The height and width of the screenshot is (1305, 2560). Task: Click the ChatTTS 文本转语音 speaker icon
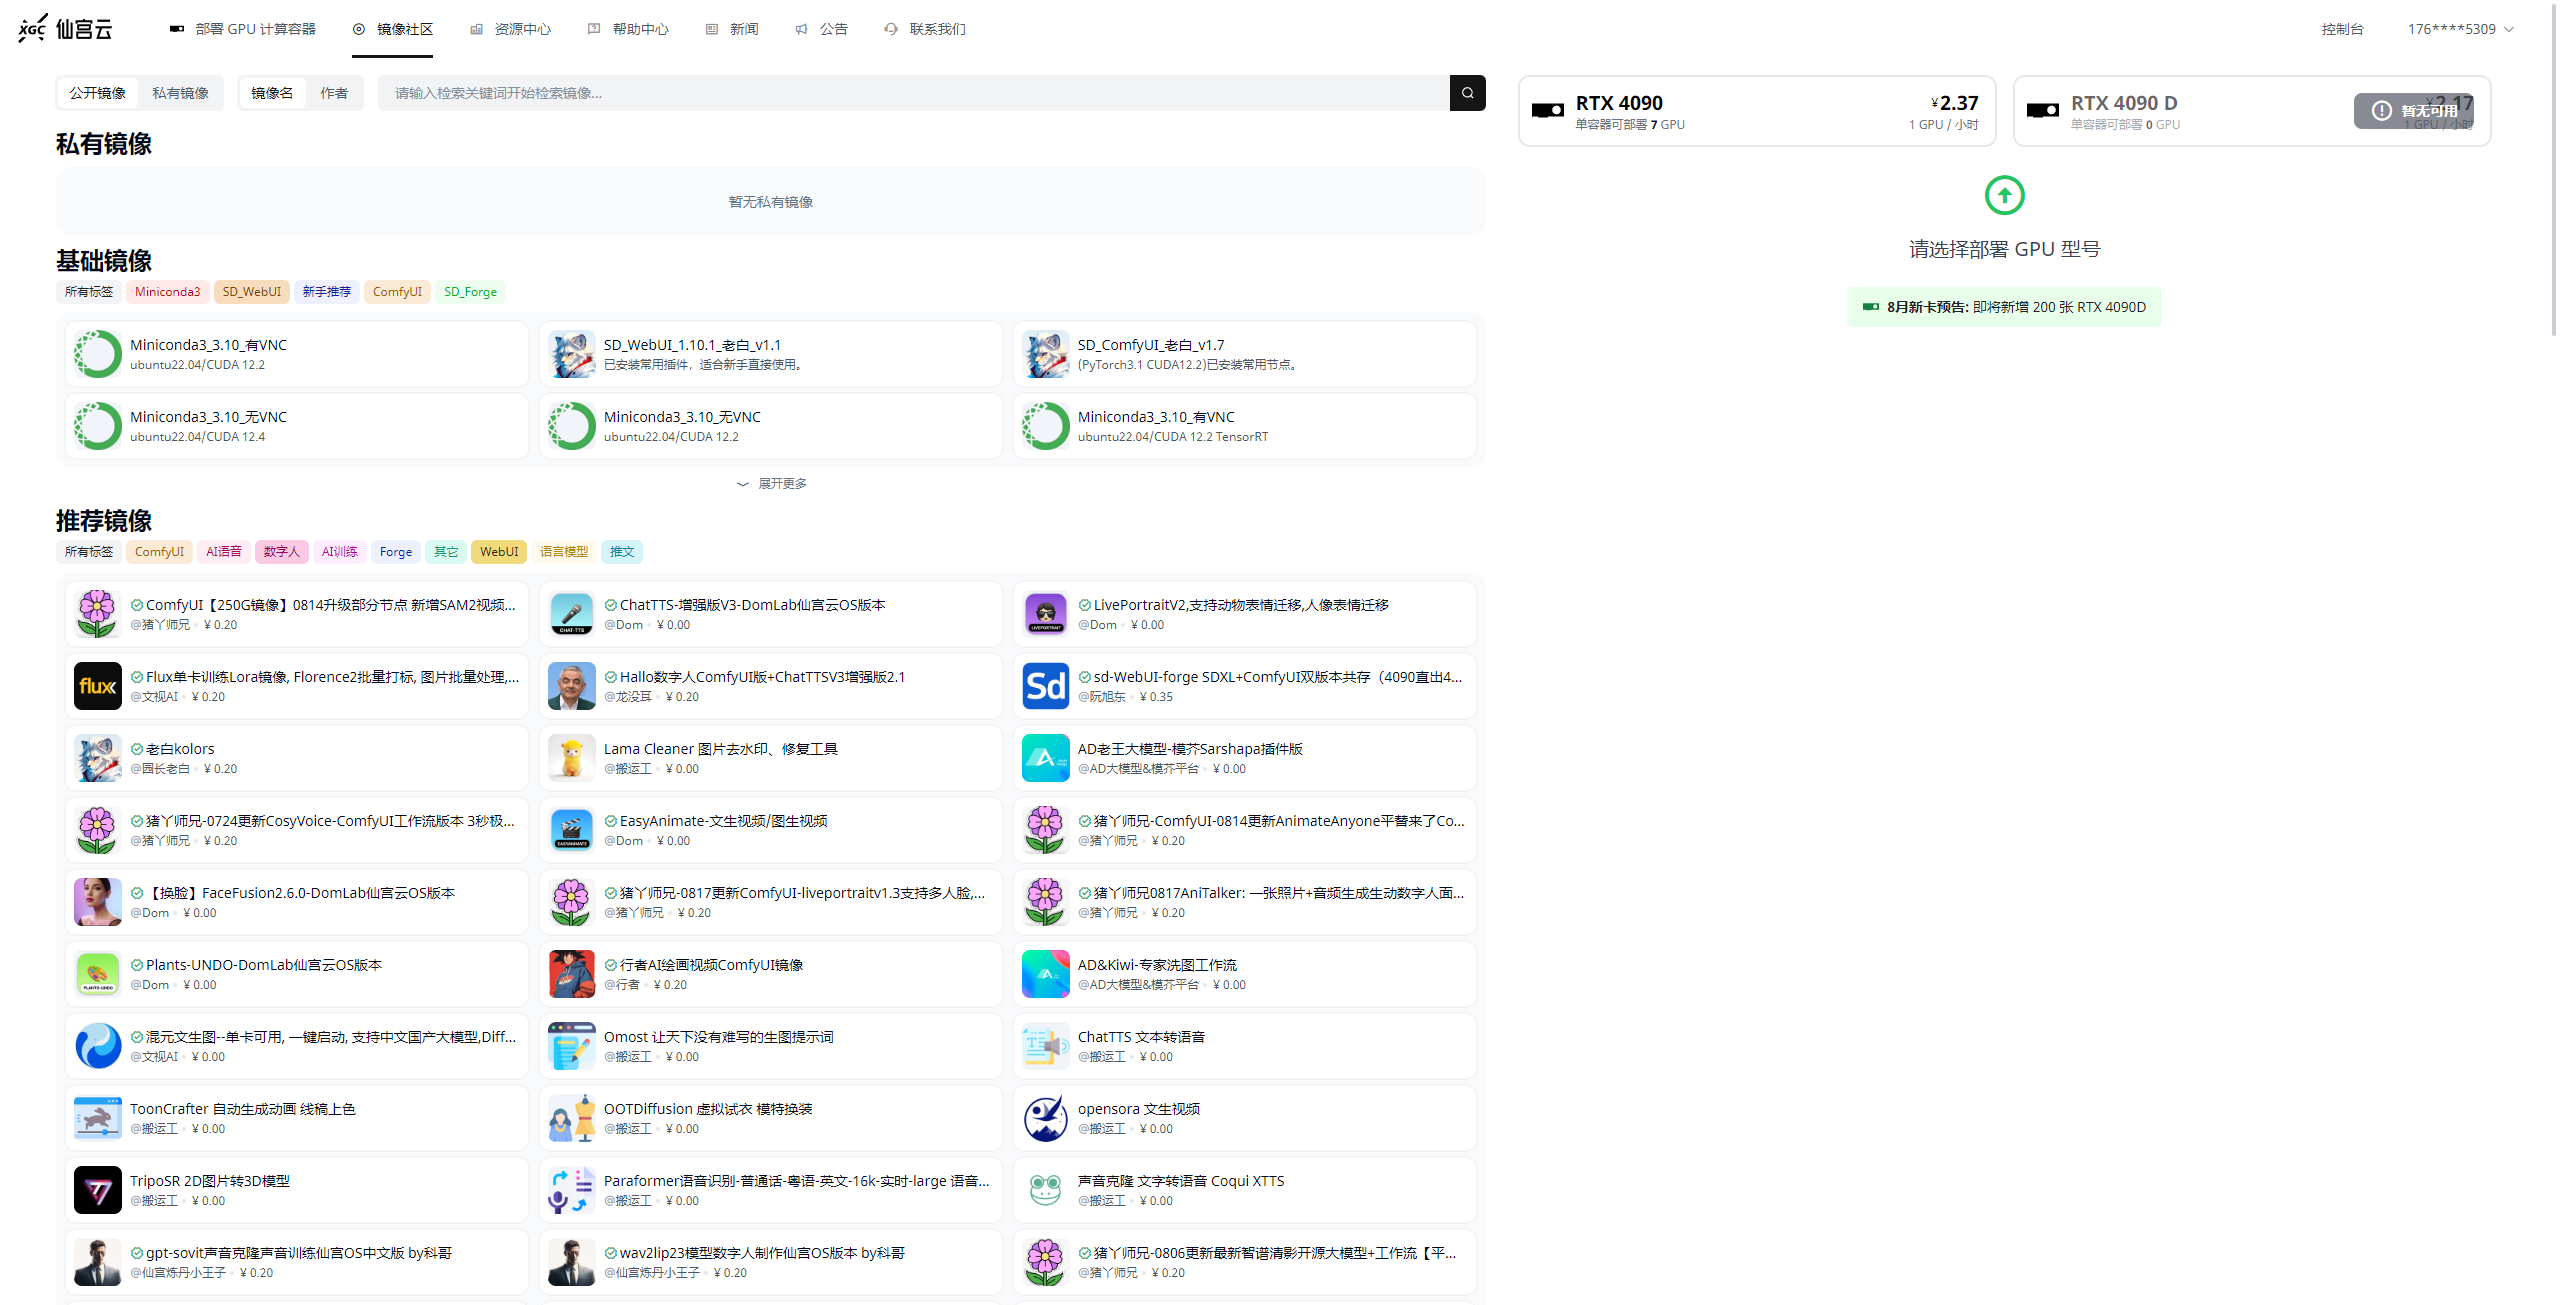(x=1046, y=1046)
